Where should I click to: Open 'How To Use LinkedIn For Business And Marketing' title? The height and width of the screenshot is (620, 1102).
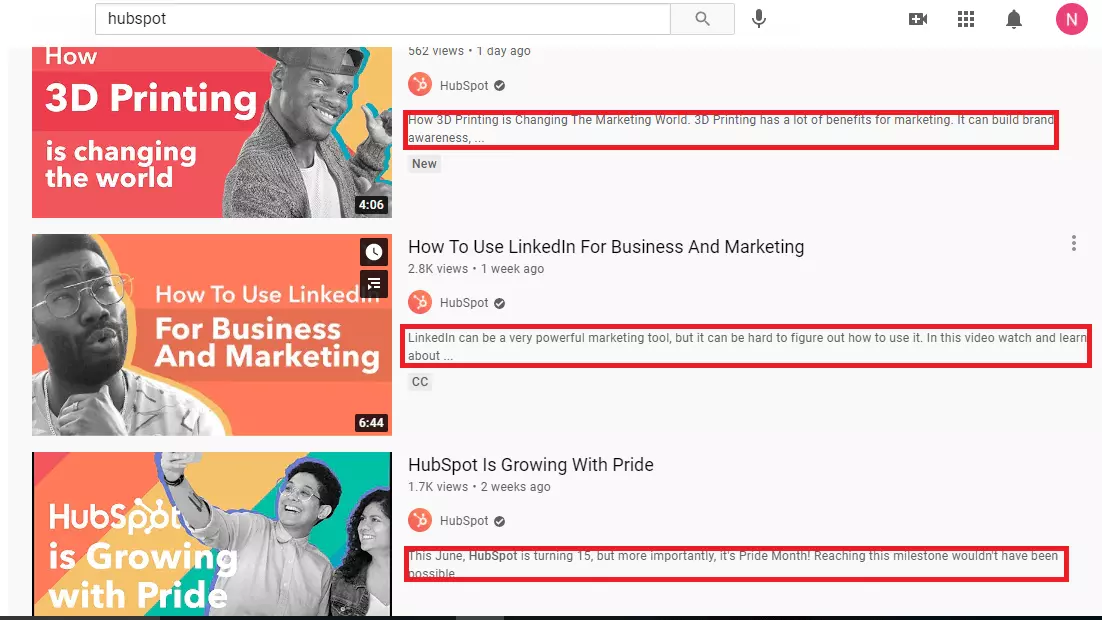click(x=605, y=247)
